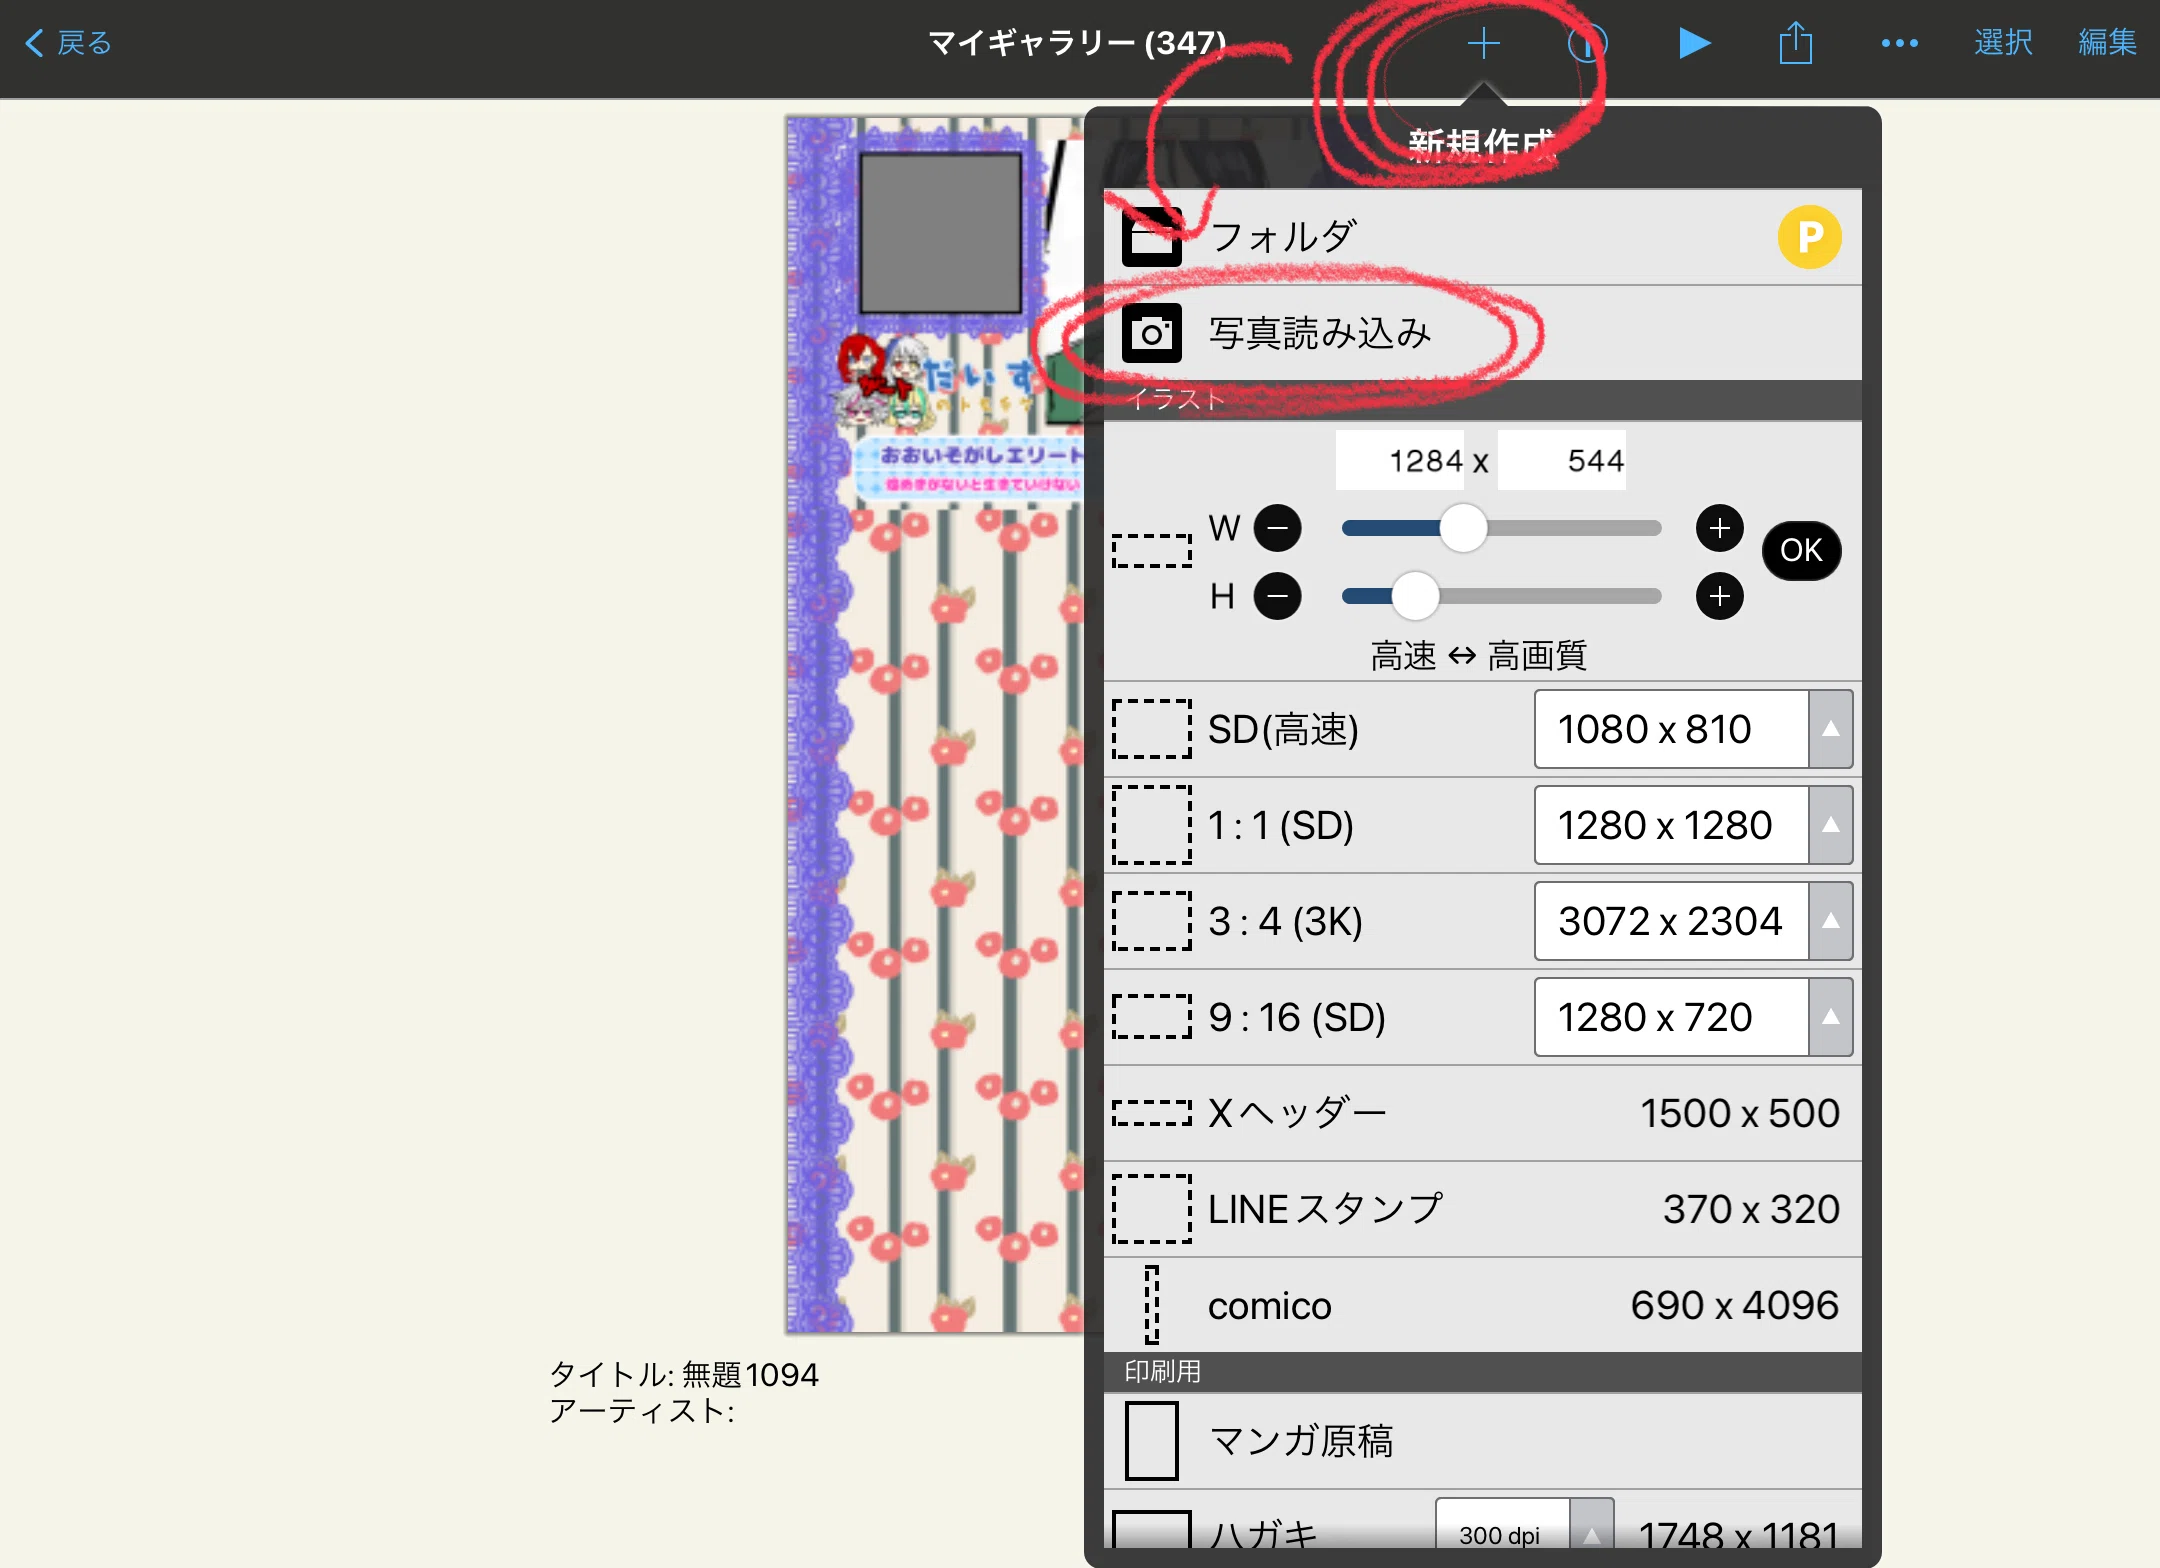Click the custom size dashed rectangle icon
2160x1568 pixels.
click(x=1152, y=551)
